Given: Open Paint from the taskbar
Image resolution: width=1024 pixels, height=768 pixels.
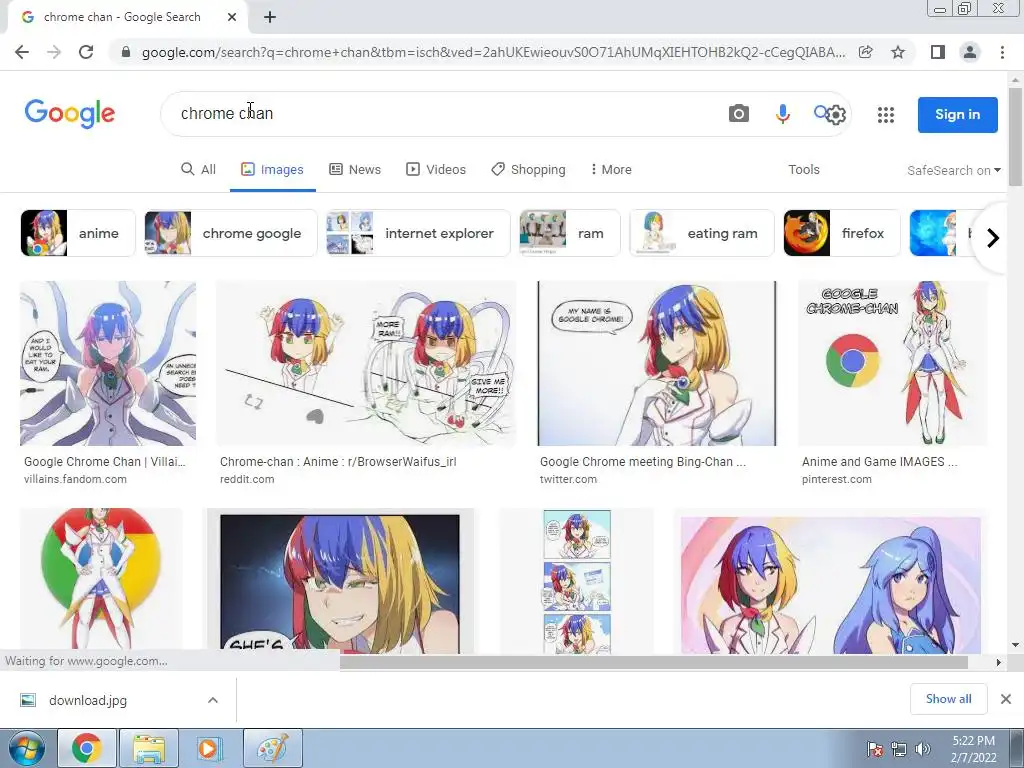Looking at the screenshot, I should tap(272, 748).
